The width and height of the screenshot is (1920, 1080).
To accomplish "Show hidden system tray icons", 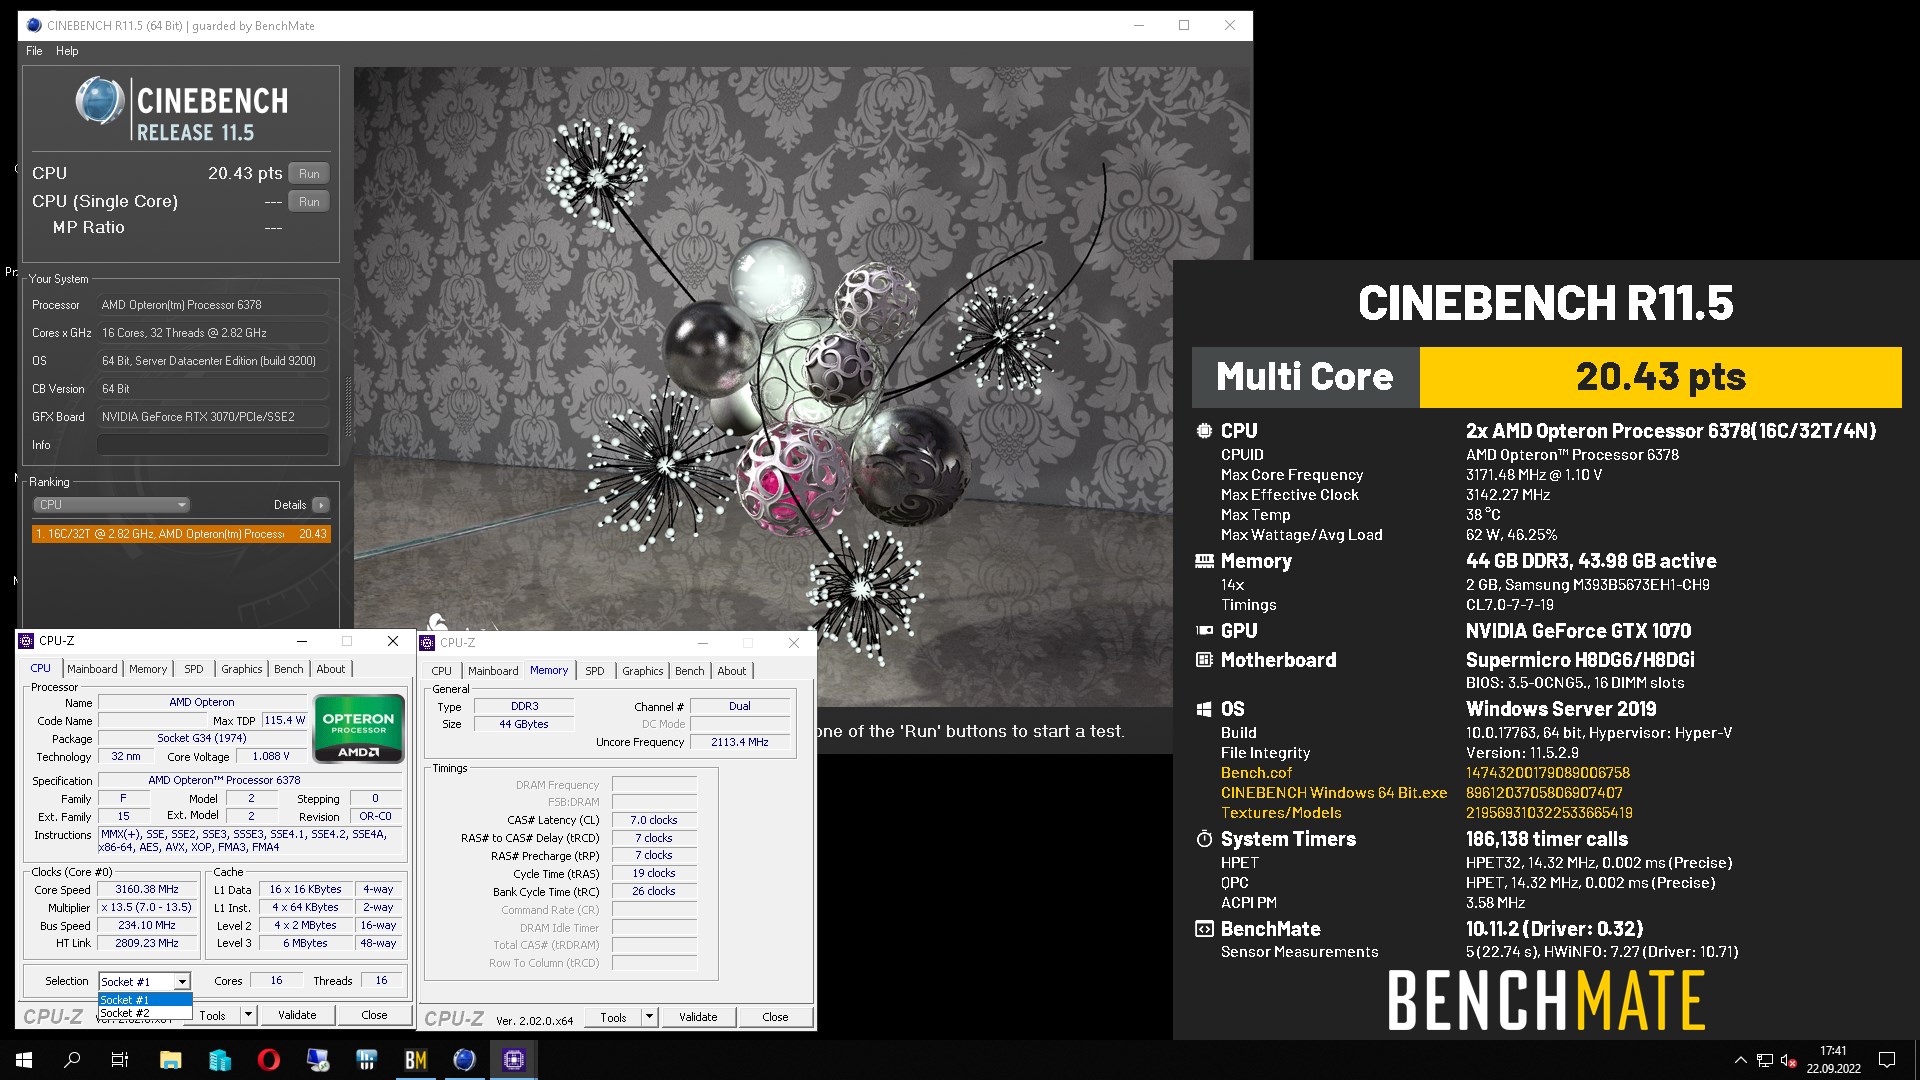I will (1740, 1060).
